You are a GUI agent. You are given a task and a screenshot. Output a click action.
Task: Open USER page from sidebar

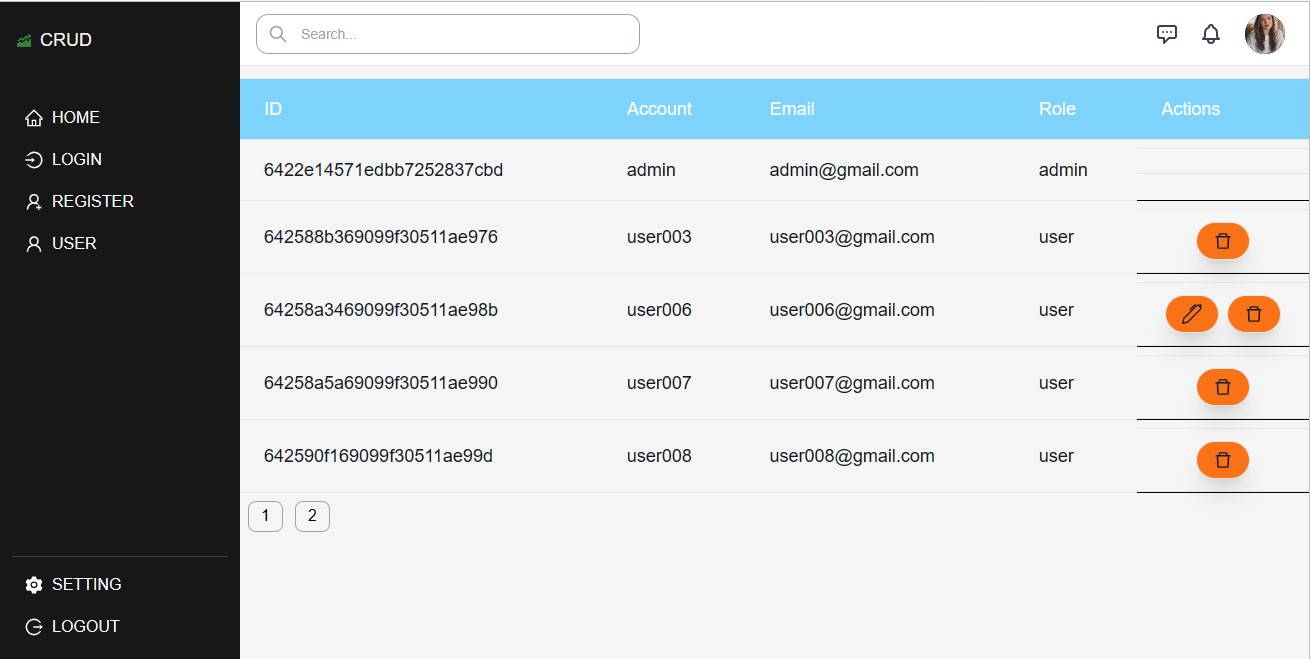(74, 244)
